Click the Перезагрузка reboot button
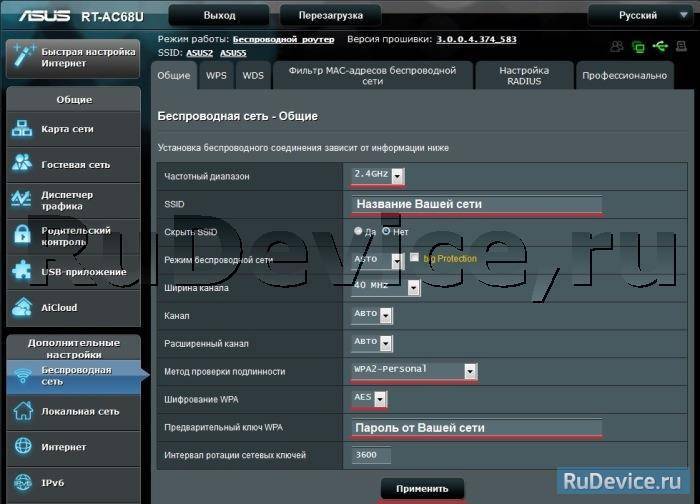Viewport: 700px width, 504px height. click(330, 15)
